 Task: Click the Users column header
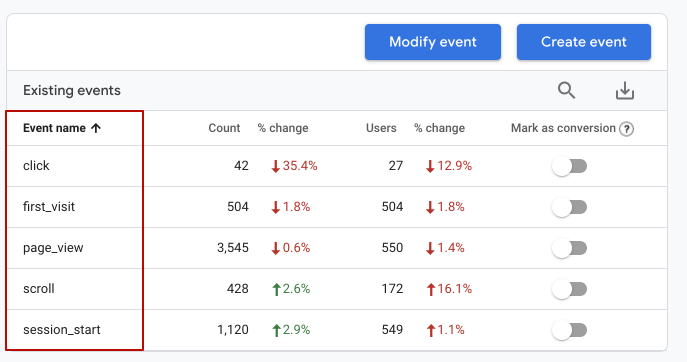pos(381,128)
